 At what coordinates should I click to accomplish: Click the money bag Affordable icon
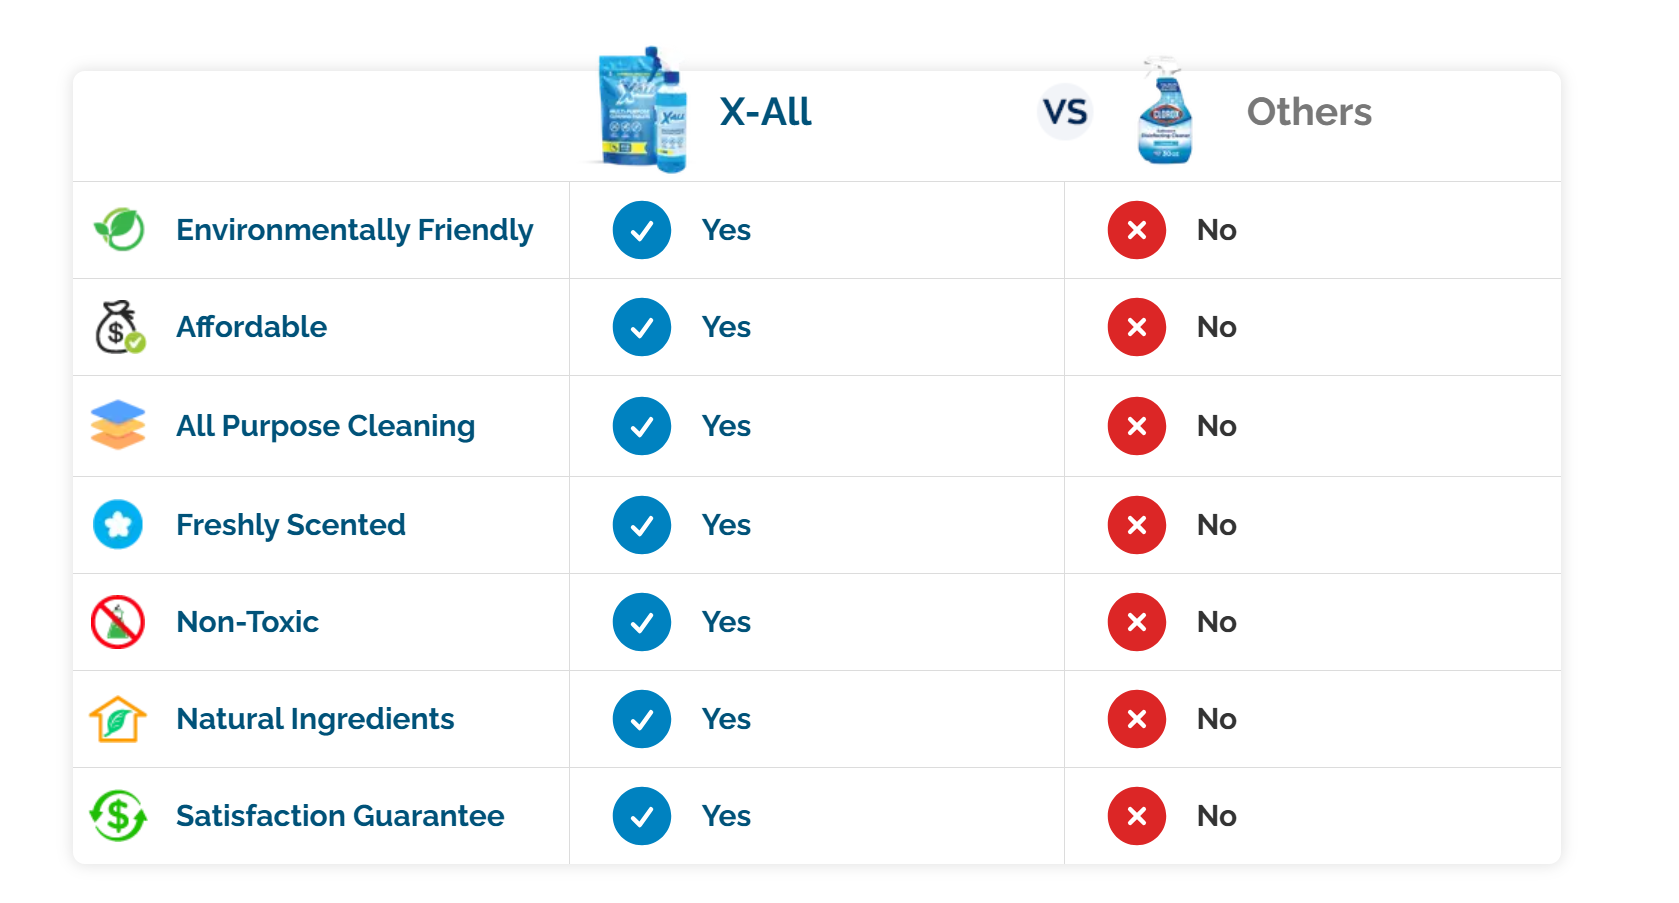[119, 327]
